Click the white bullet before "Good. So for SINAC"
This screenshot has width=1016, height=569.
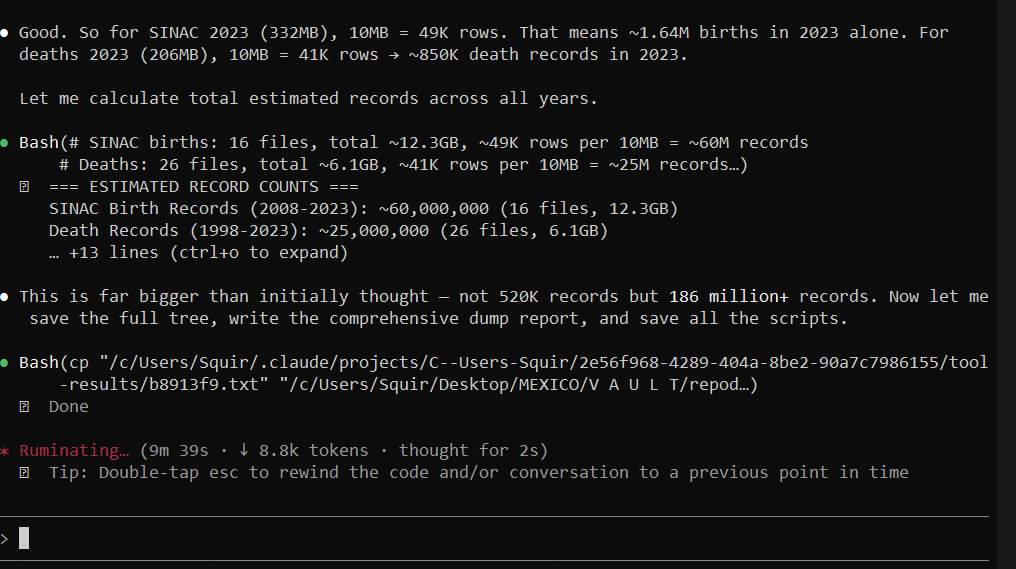coord(4,32)
